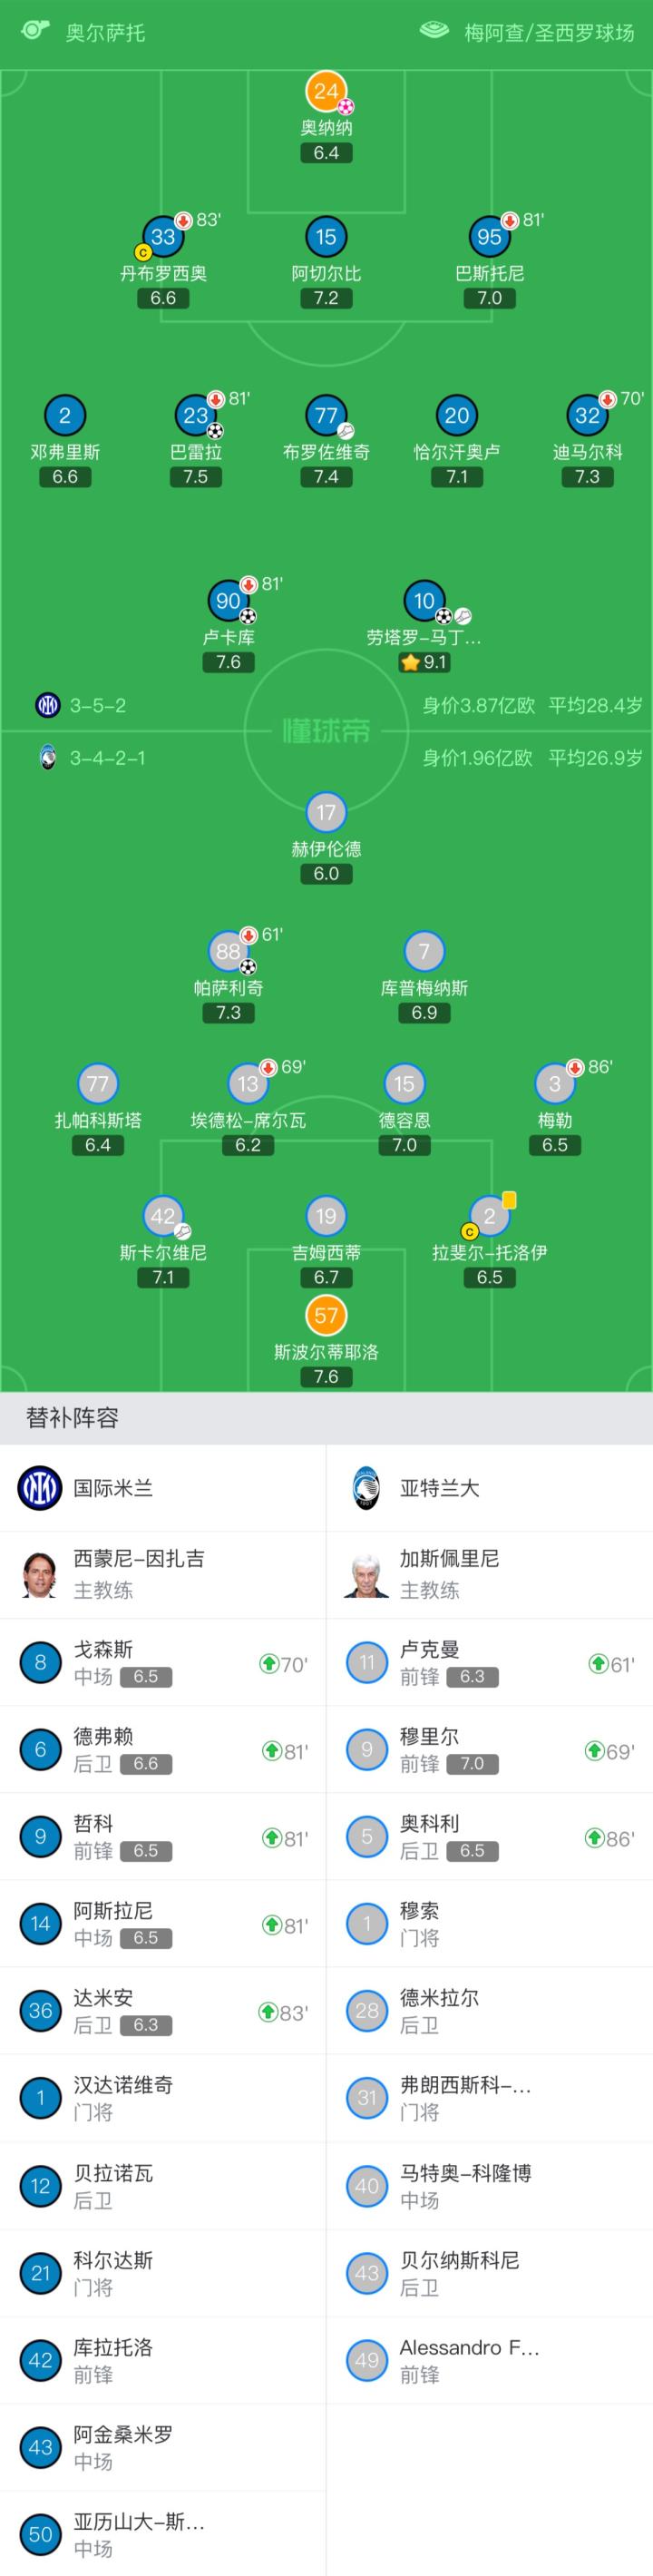View coach 加斯佩里尼 photo
Viewport: 653px width, 2576px height.
click(367, 1575)
